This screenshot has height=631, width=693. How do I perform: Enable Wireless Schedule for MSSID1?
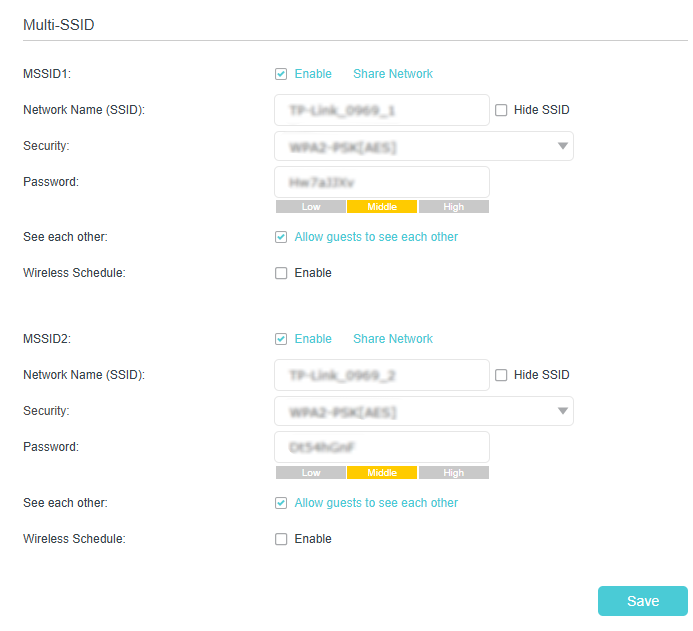(281, 273)
